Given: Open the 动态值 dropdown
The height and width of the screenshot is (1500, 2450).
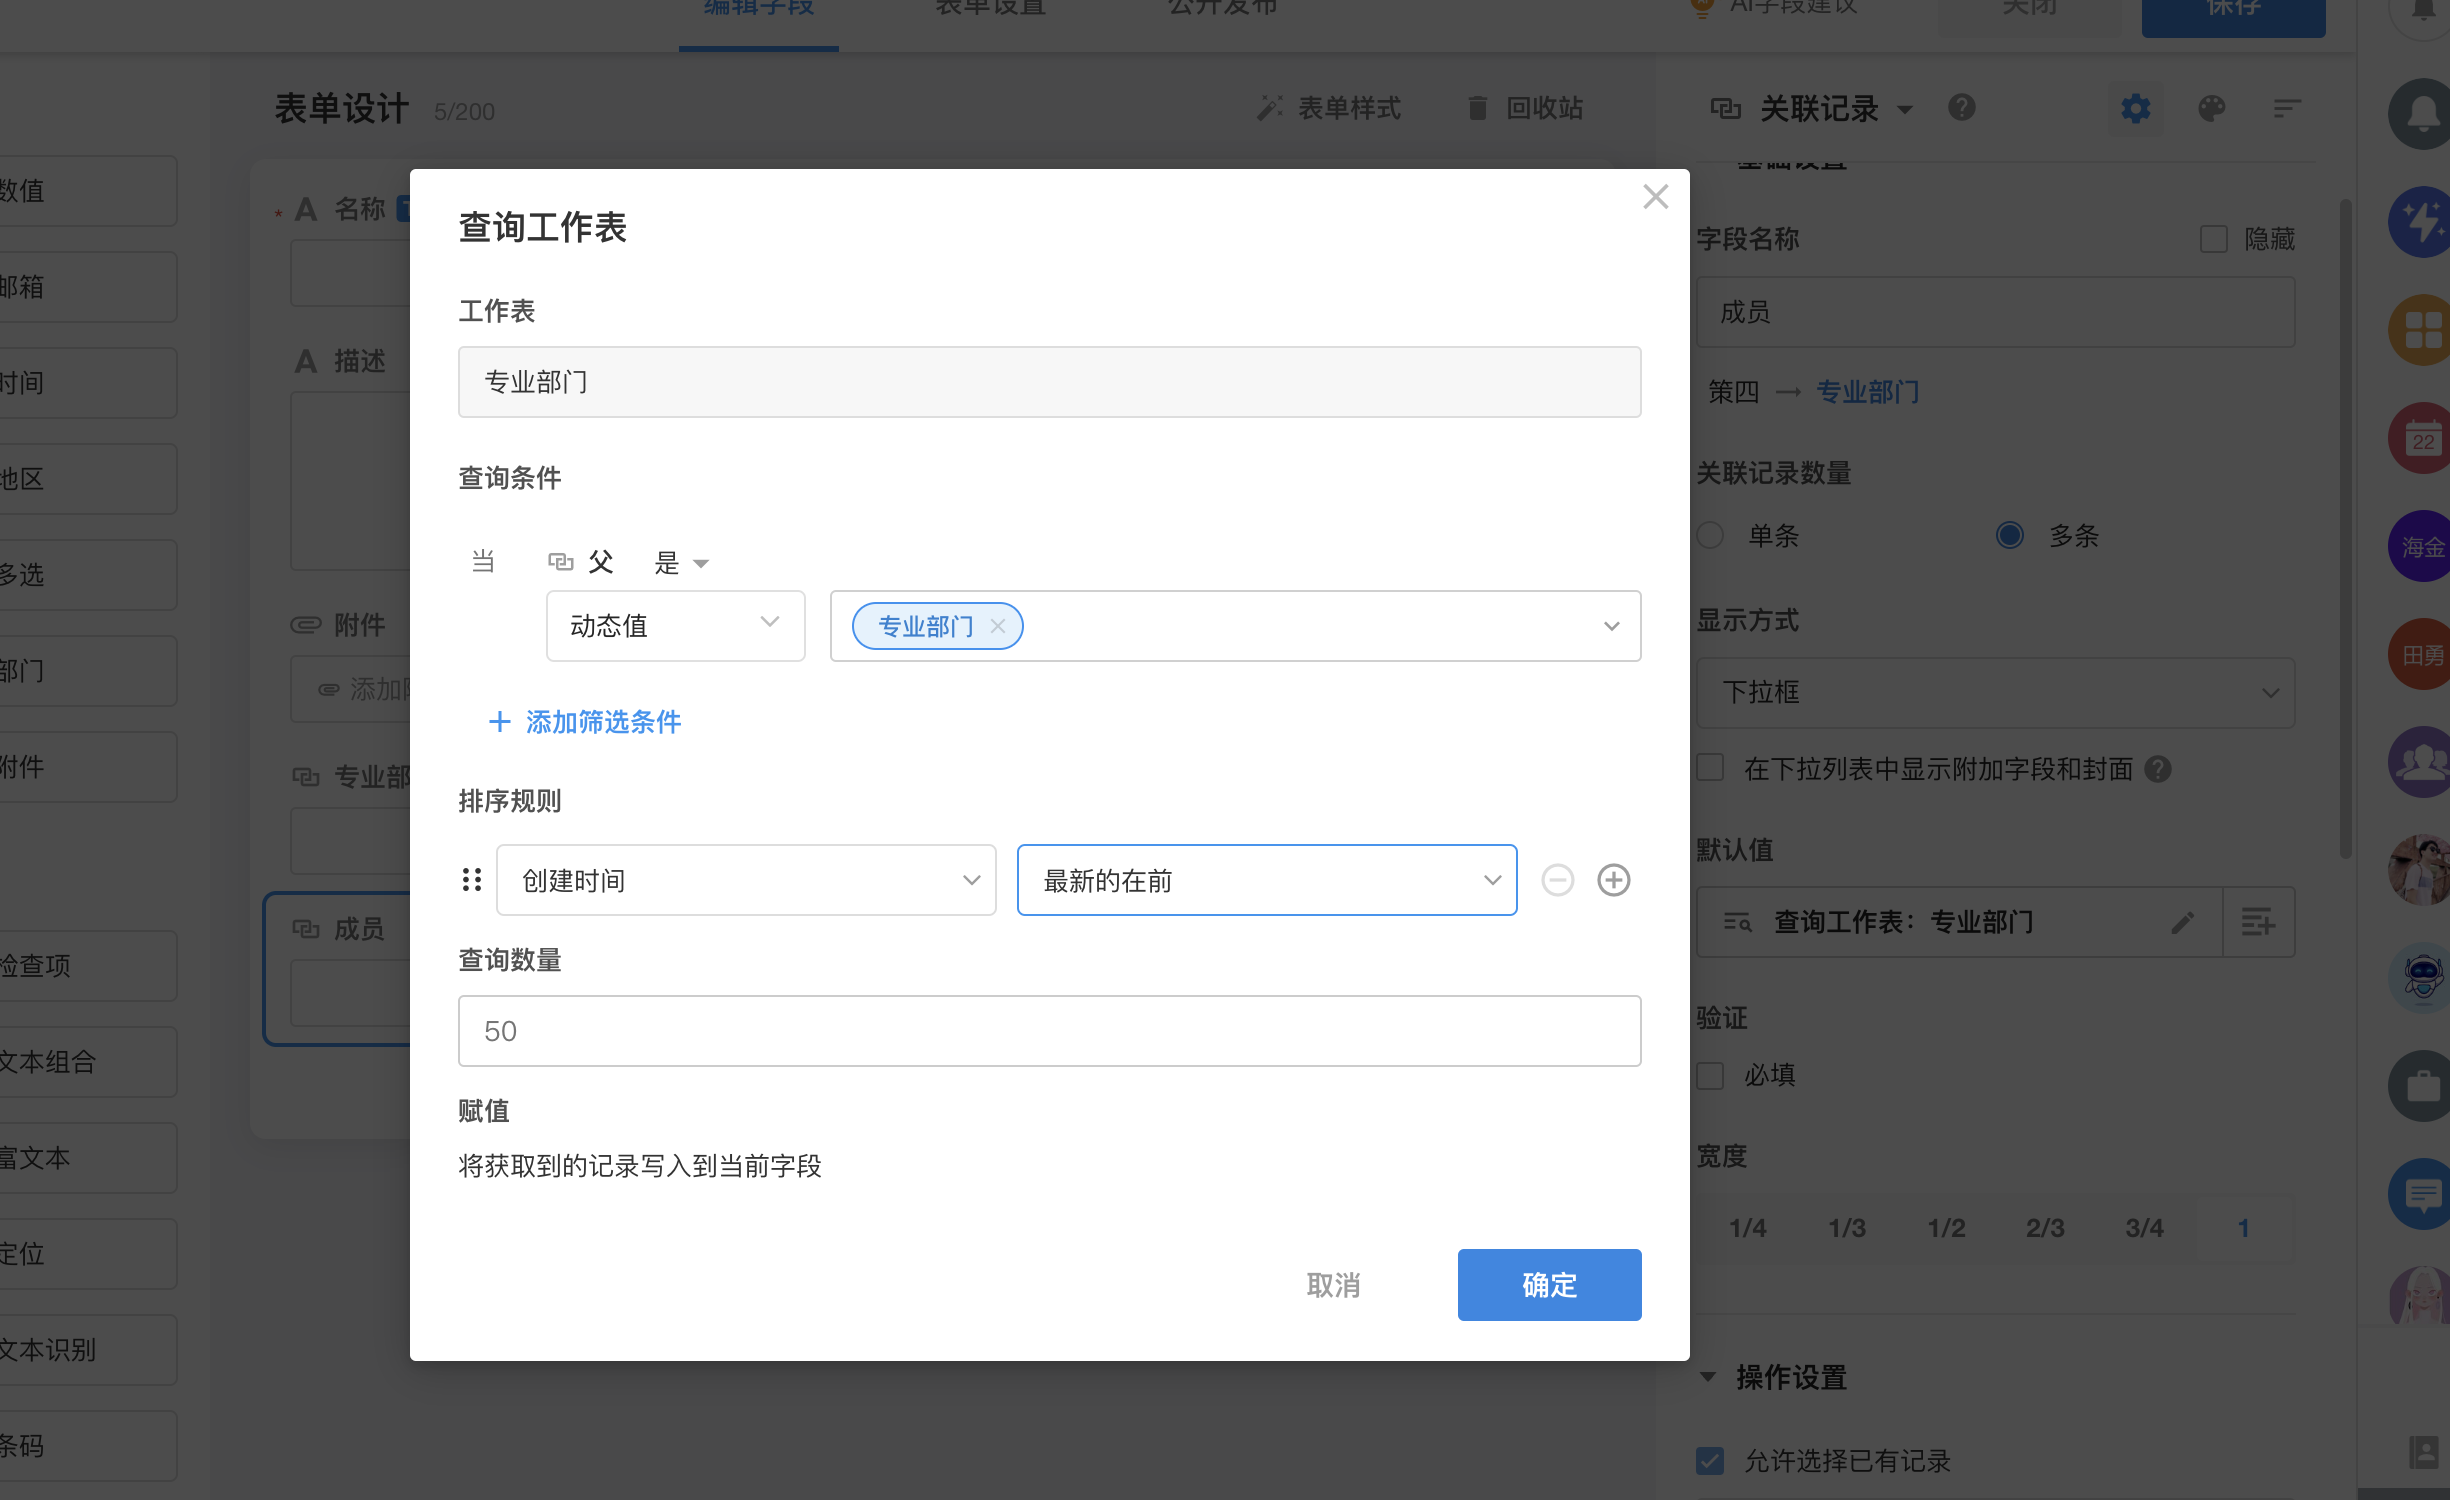Looking at the screenshot, I should click(x=675, y=626).
